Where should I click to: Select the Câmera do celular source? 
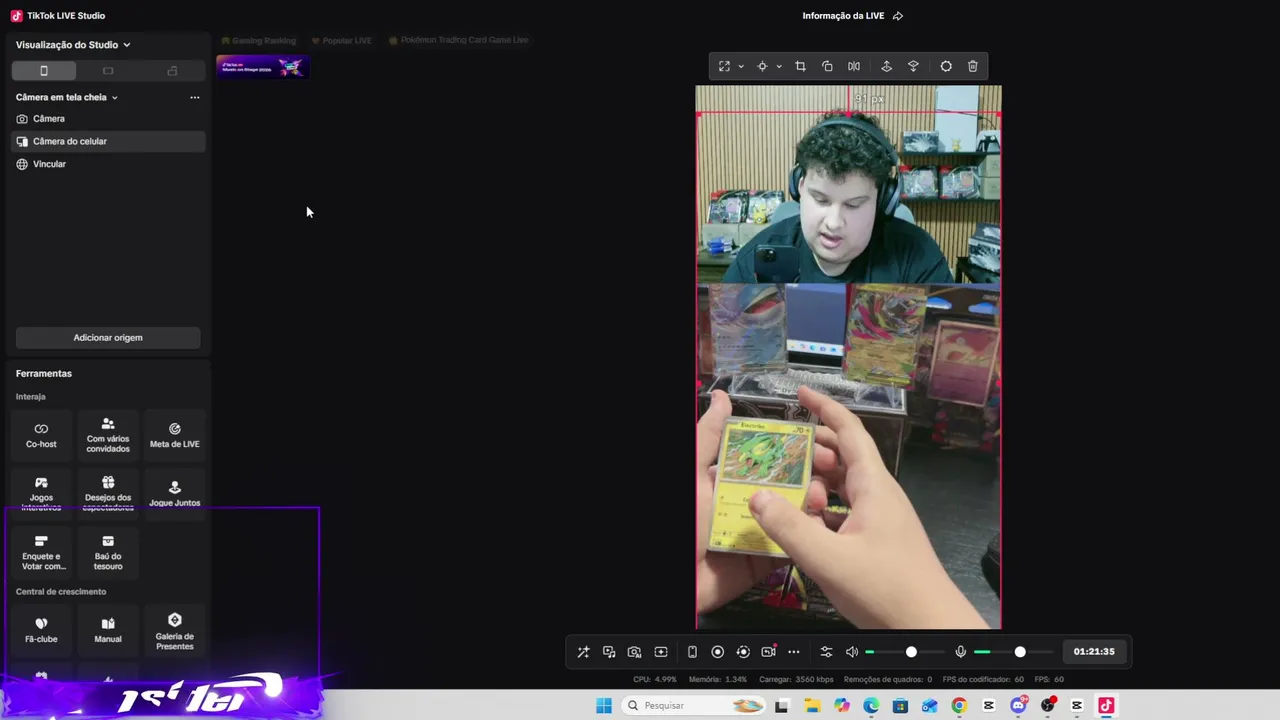click(x=108, y=141)
